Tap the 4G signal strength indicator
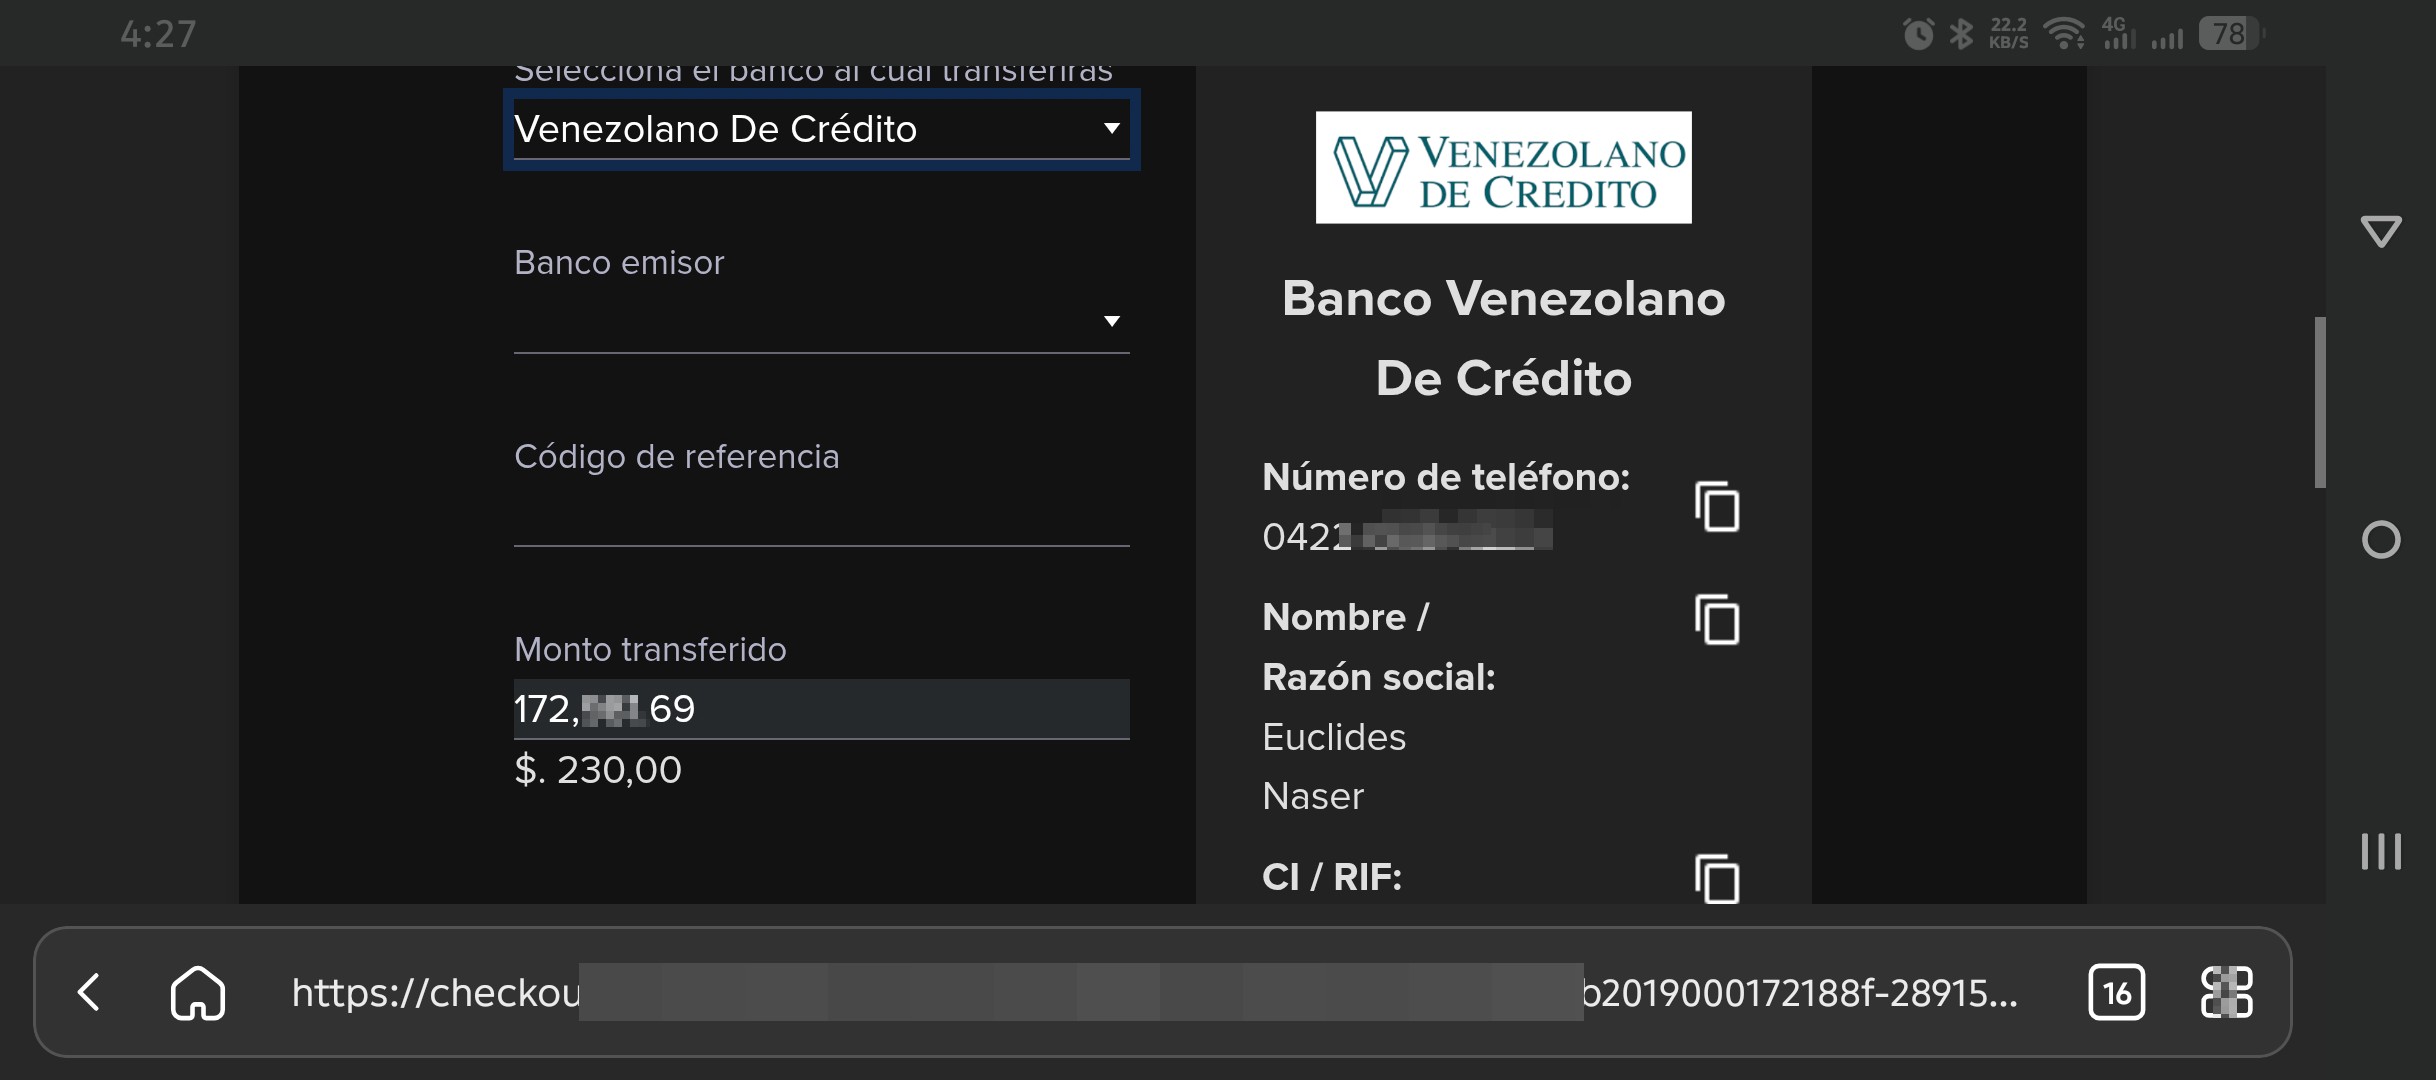 2118,34
